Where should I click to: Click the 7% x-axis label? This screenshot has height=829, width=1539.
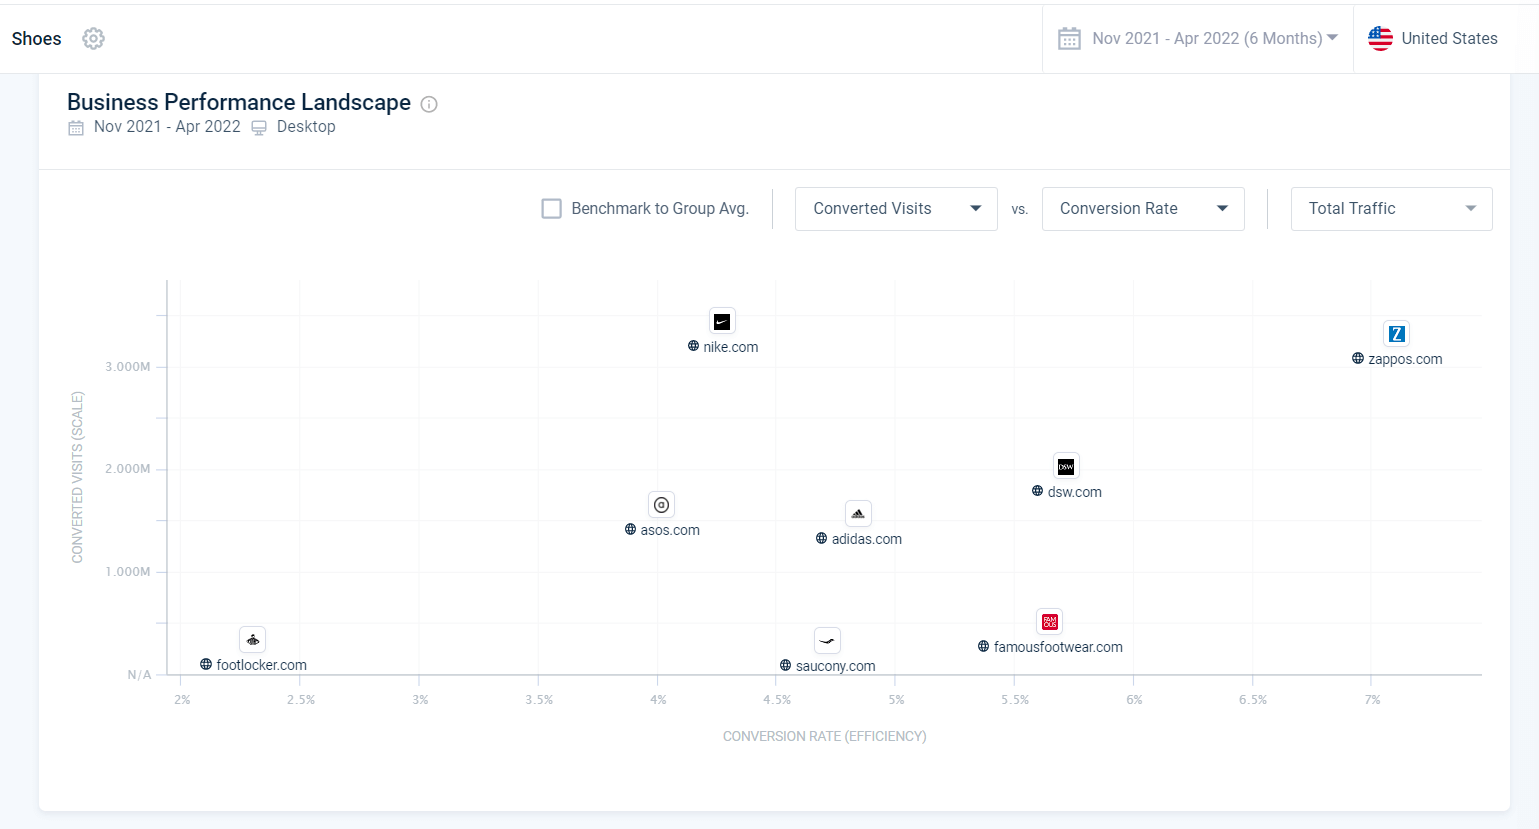(x=1372, y=700)
